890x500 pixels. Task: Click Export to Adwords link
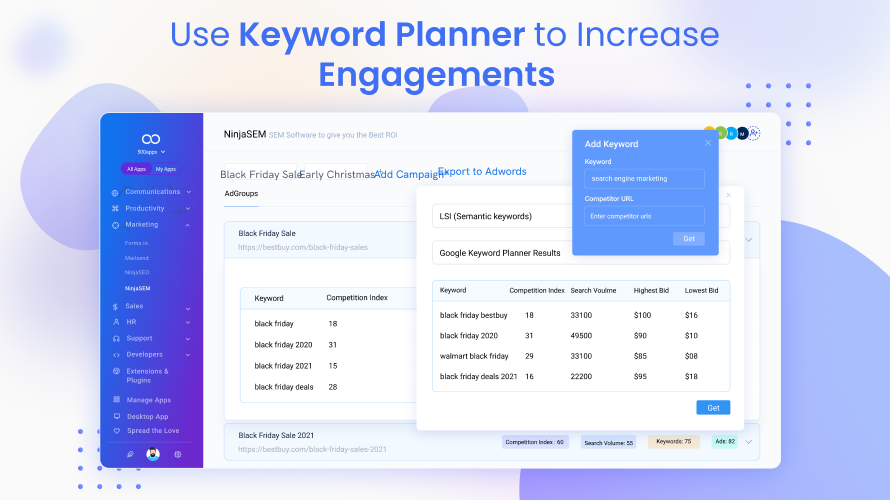[x=482, y=171]
